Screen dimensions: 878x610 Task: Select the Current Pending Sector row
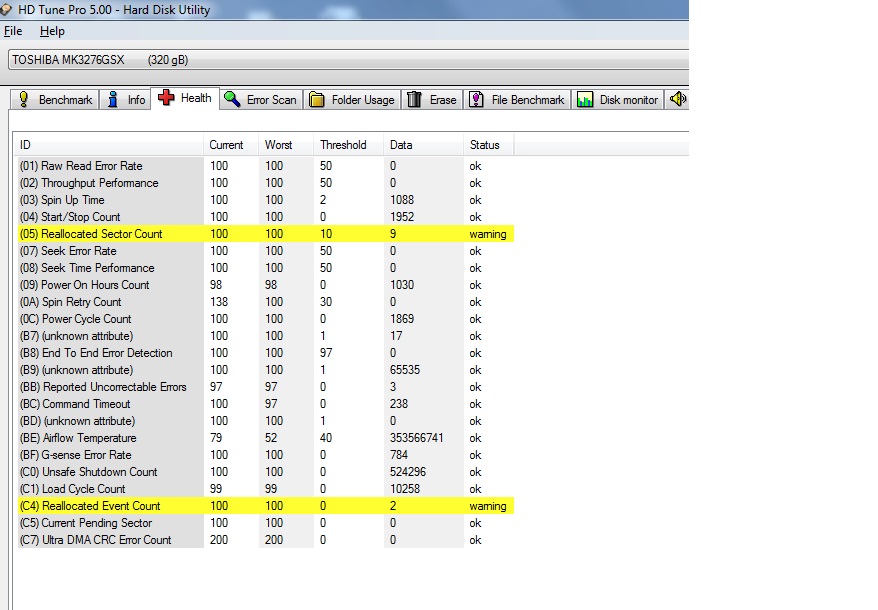click(266, 523)
